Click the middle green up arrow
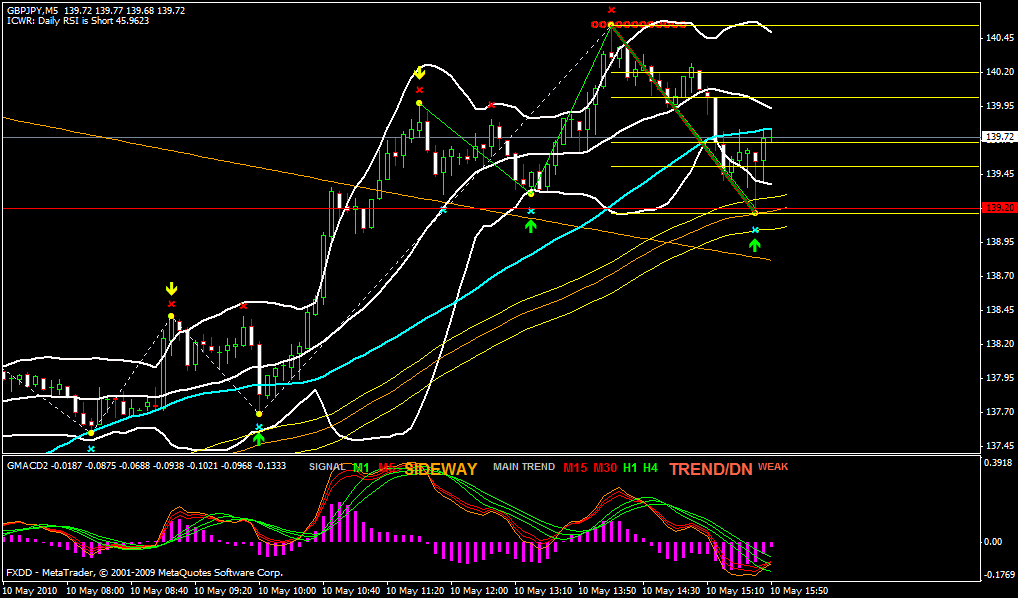The height and width of the screenshot is (598, 1018). point(531,225)
